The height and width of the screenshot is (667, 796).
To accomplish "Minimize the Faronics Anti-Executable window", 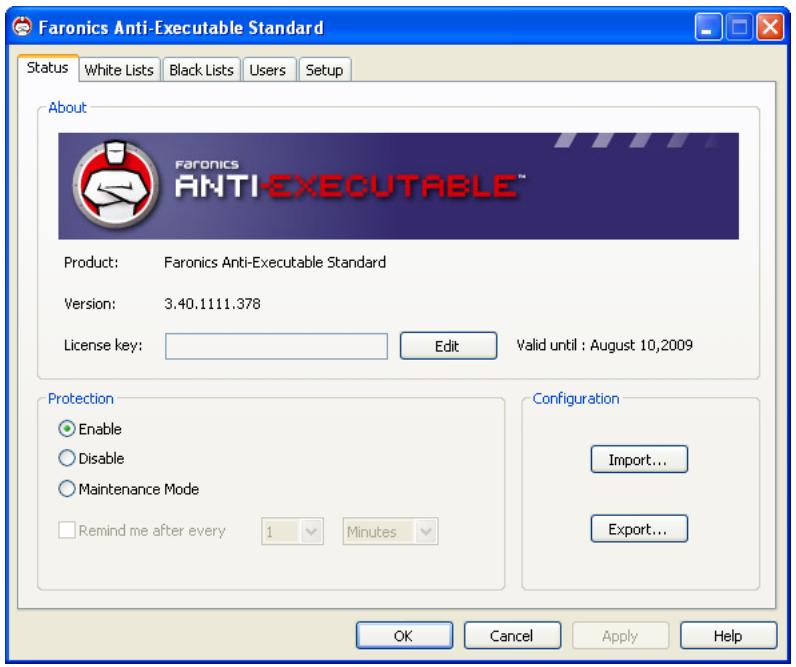I will [708, 27].
